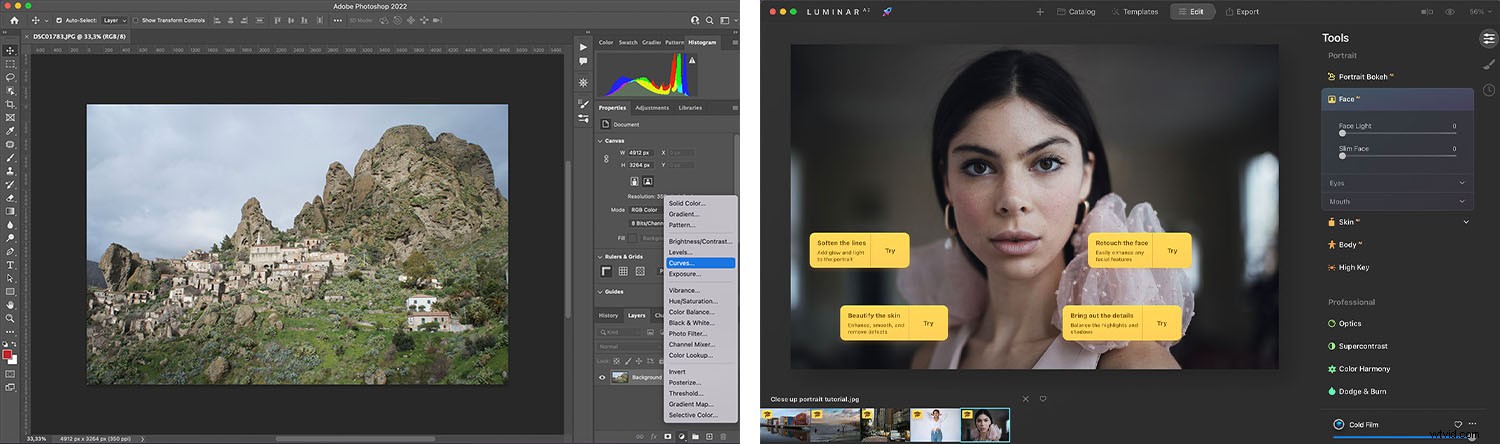
Task: Click the delete layer trash icon
Action: (723, 437)
